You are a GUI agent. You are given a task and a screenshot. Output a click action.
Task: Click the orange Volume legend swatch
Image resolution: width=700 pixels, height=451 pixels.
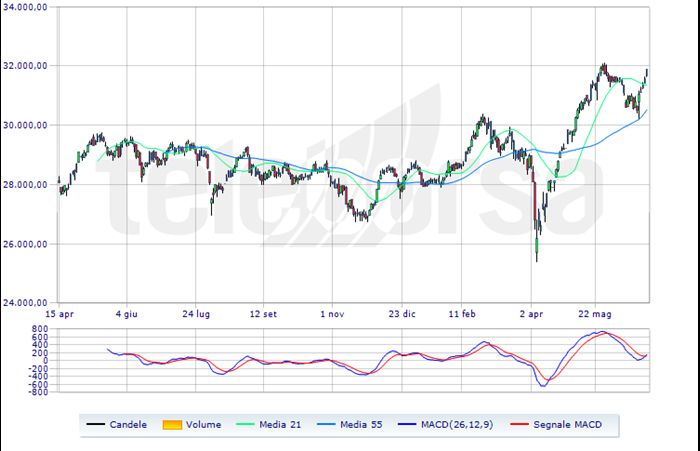click(172, 425)
